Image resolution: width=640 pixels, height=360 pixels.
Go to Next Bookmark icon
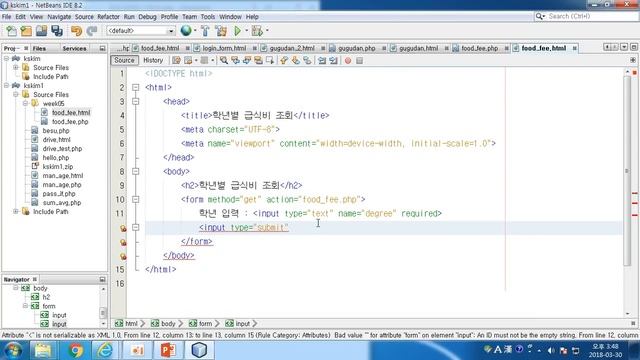coord(296,60)
